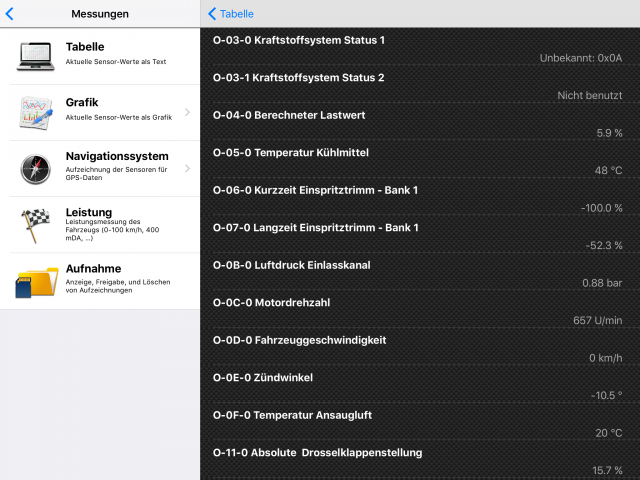This screenshot has height=480, width=640.
Task: Click the value Nicht benutzt
Action: 590,96
